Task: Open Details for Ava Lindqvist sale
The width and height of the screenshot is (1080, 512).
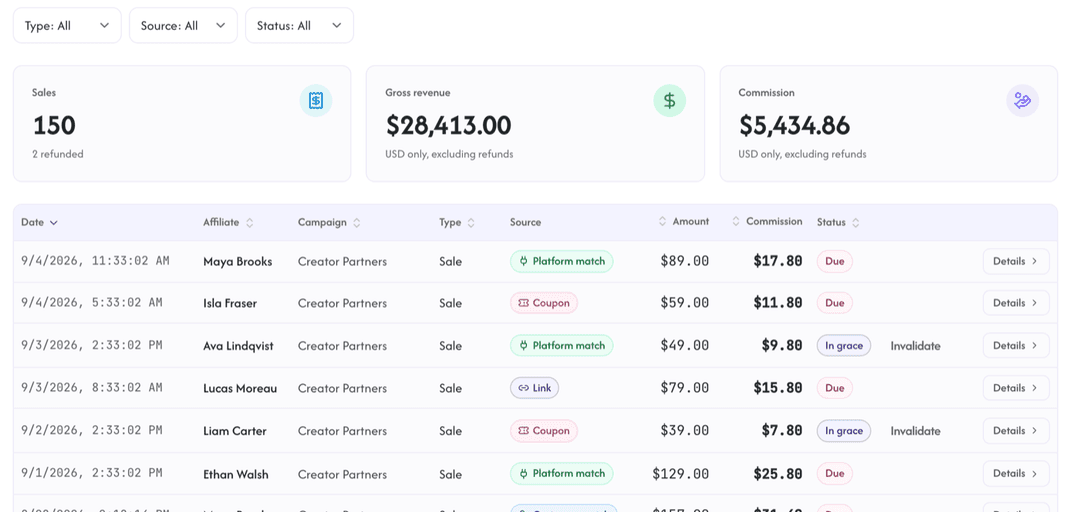Action: point(1015,345)
